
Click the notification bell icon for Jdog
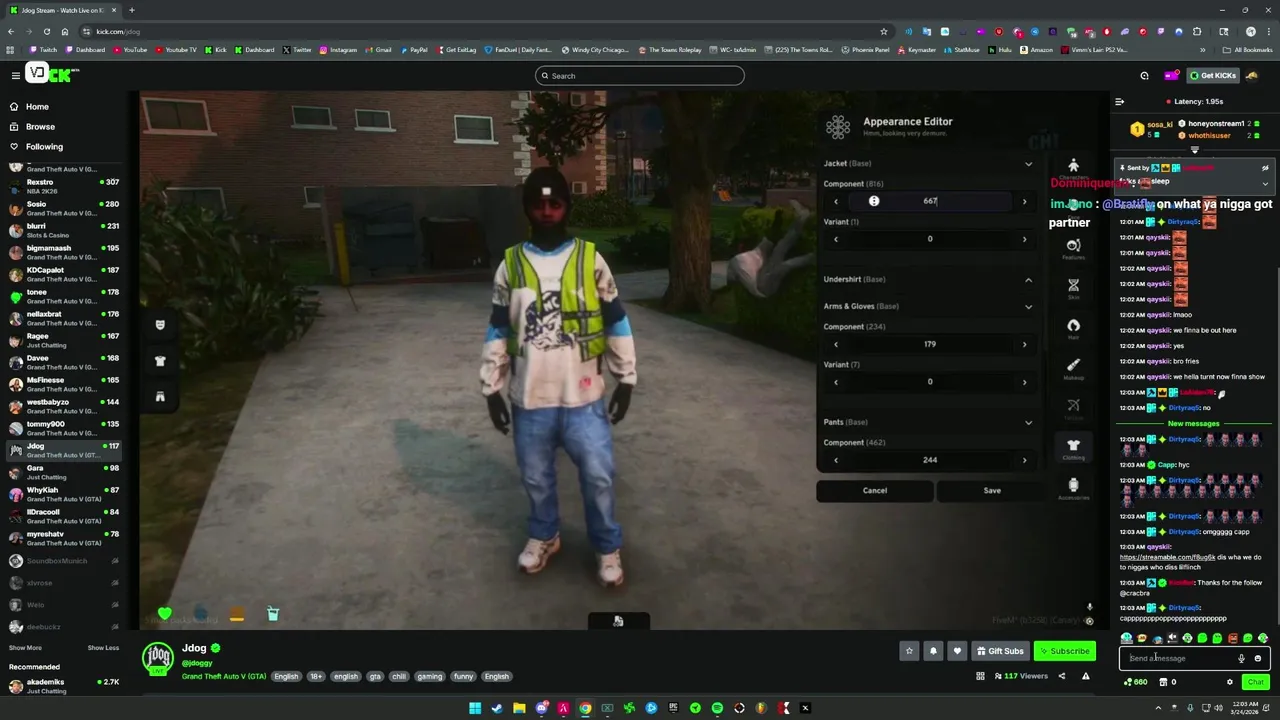point(933,651)
